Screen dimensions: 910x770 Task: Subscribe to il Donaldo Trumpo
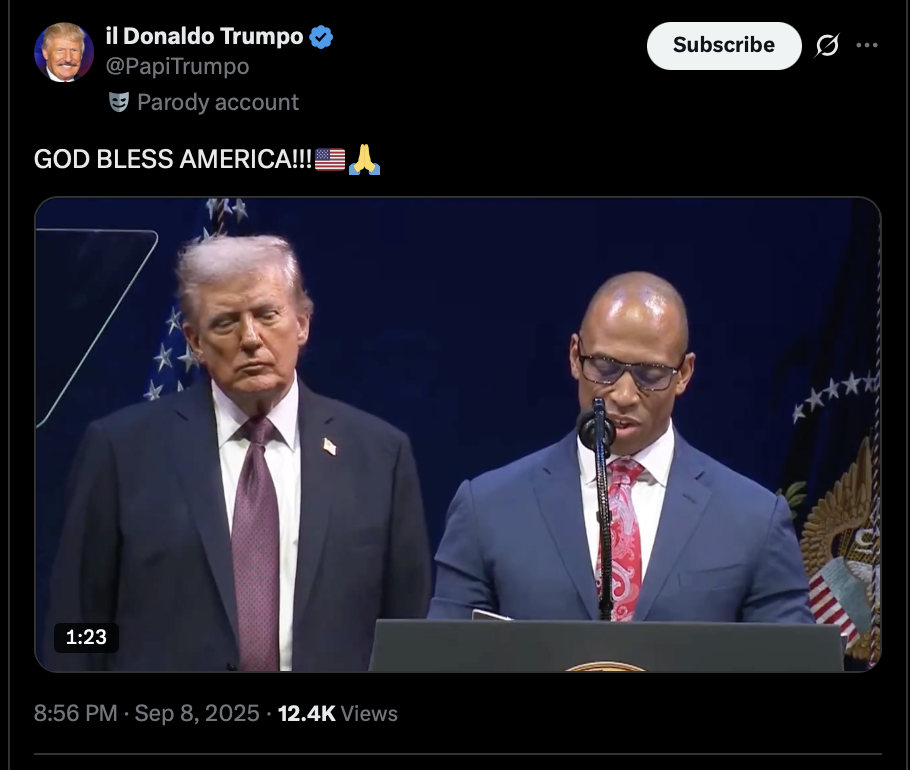724,46
